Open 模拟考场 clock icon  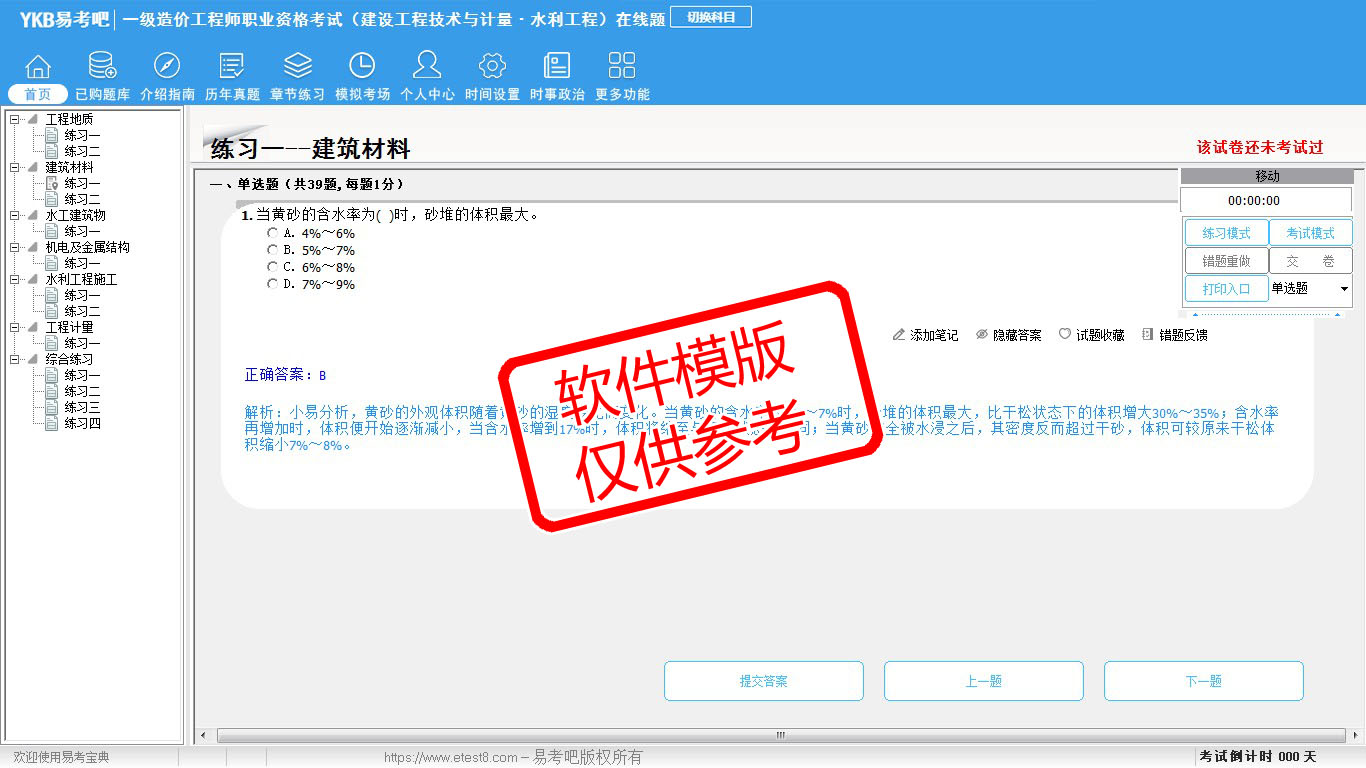(x=362, y=67)
